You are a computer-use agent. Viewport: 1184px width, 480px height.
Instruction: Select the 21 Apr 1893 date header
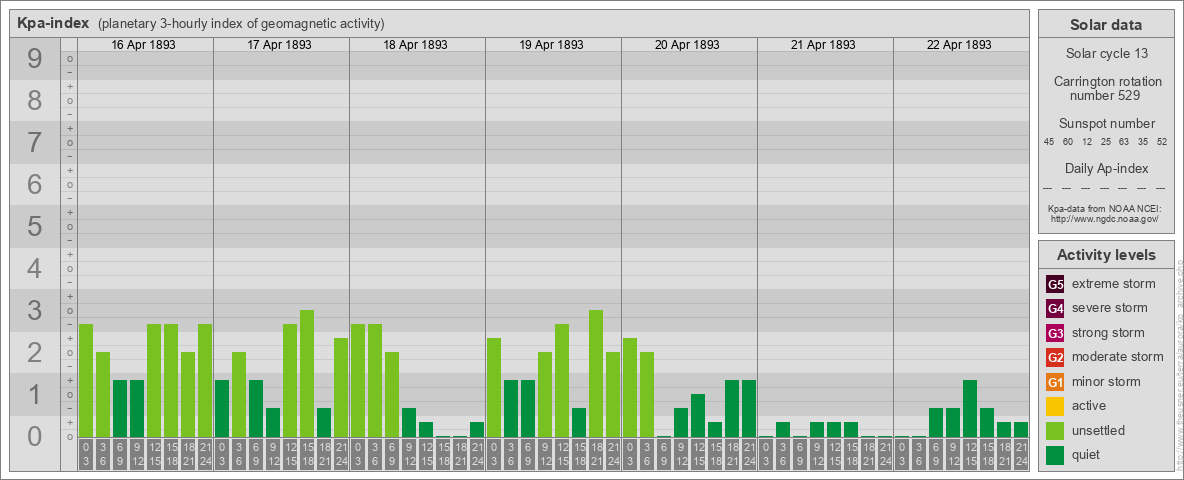coord(823,45)
